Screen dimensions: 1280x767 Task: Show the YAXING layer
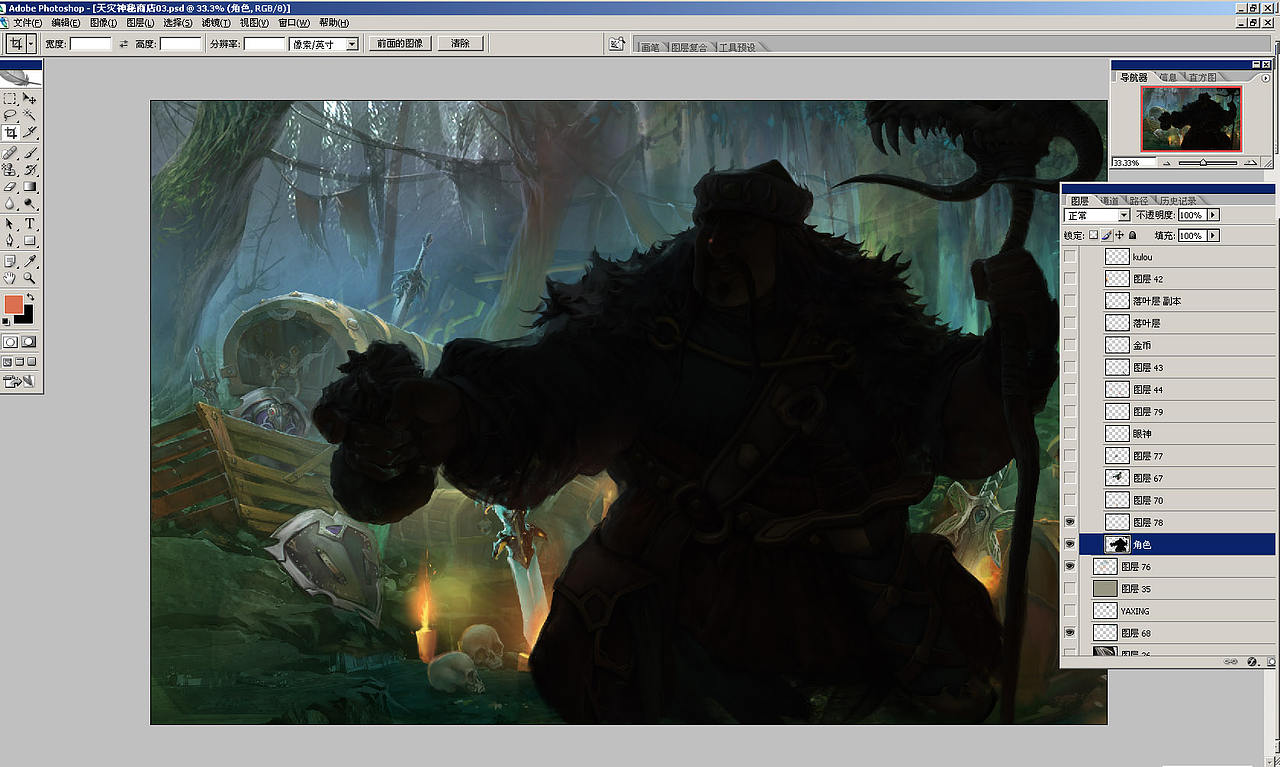pyautogui.click(x=1070, y=610)
